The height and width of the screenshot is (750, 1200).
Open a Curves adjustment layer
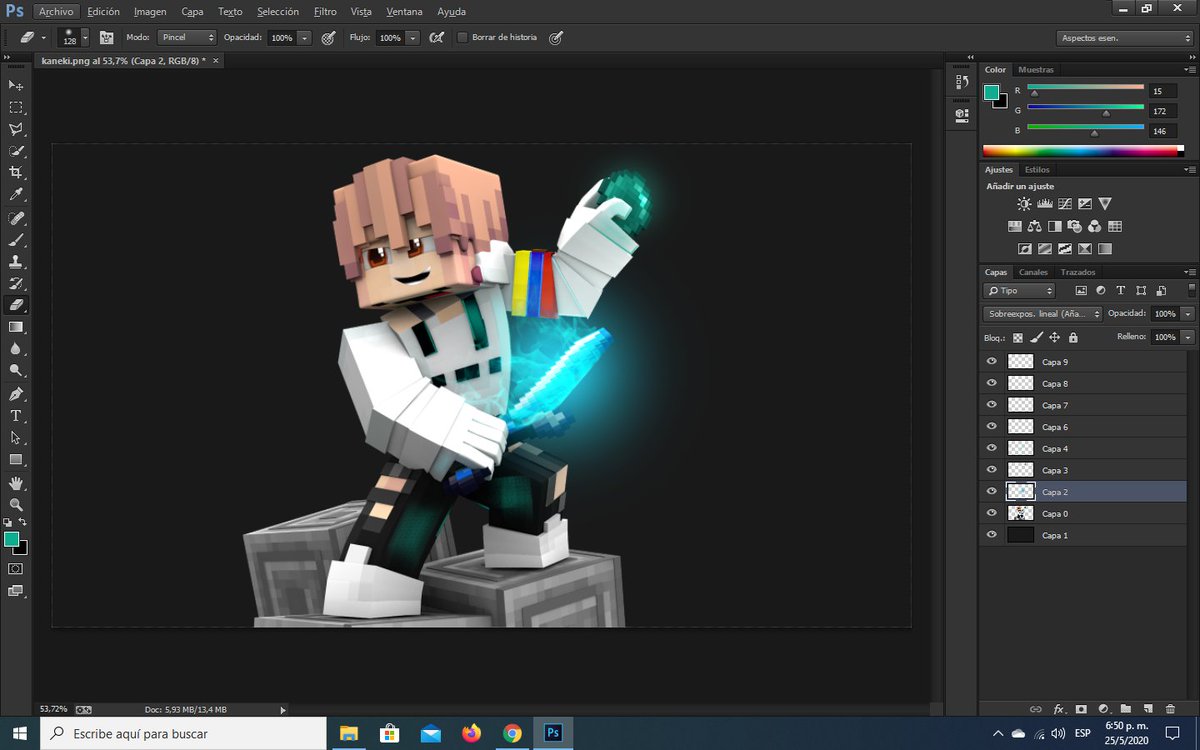click(x=1066, y=203)
